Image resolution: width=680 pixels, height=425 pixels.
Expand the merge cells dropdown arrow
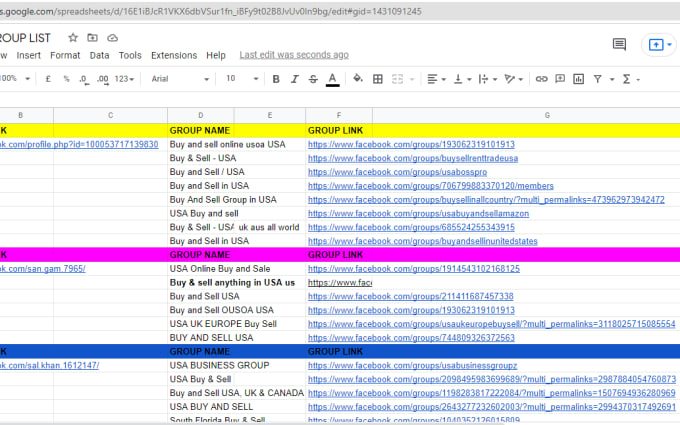[x=412, y=79]
